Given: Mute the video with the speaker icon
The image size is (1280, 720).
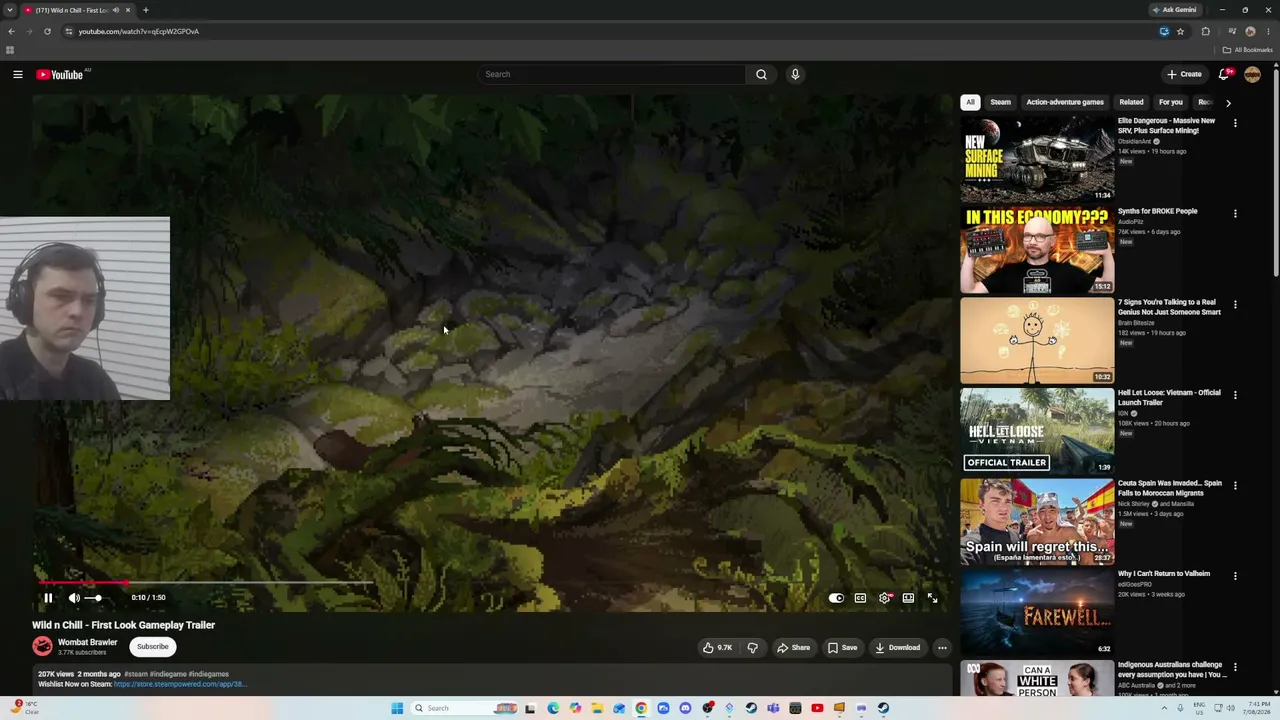Looking at the screenshot, I should [74, 598].
